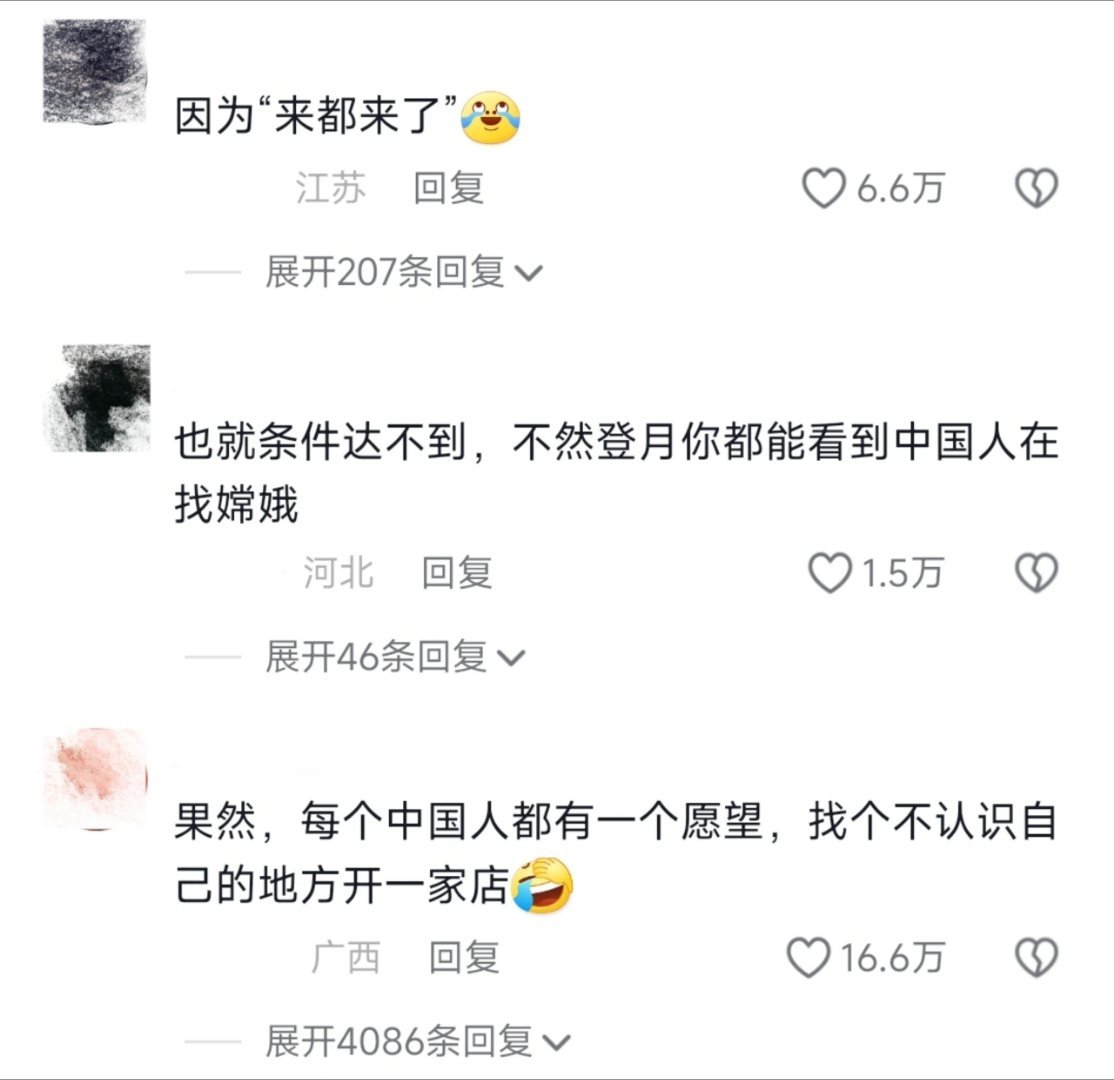
Task: Dislike the 河北 comment with broken heart
Action: tap(1037, 573)
